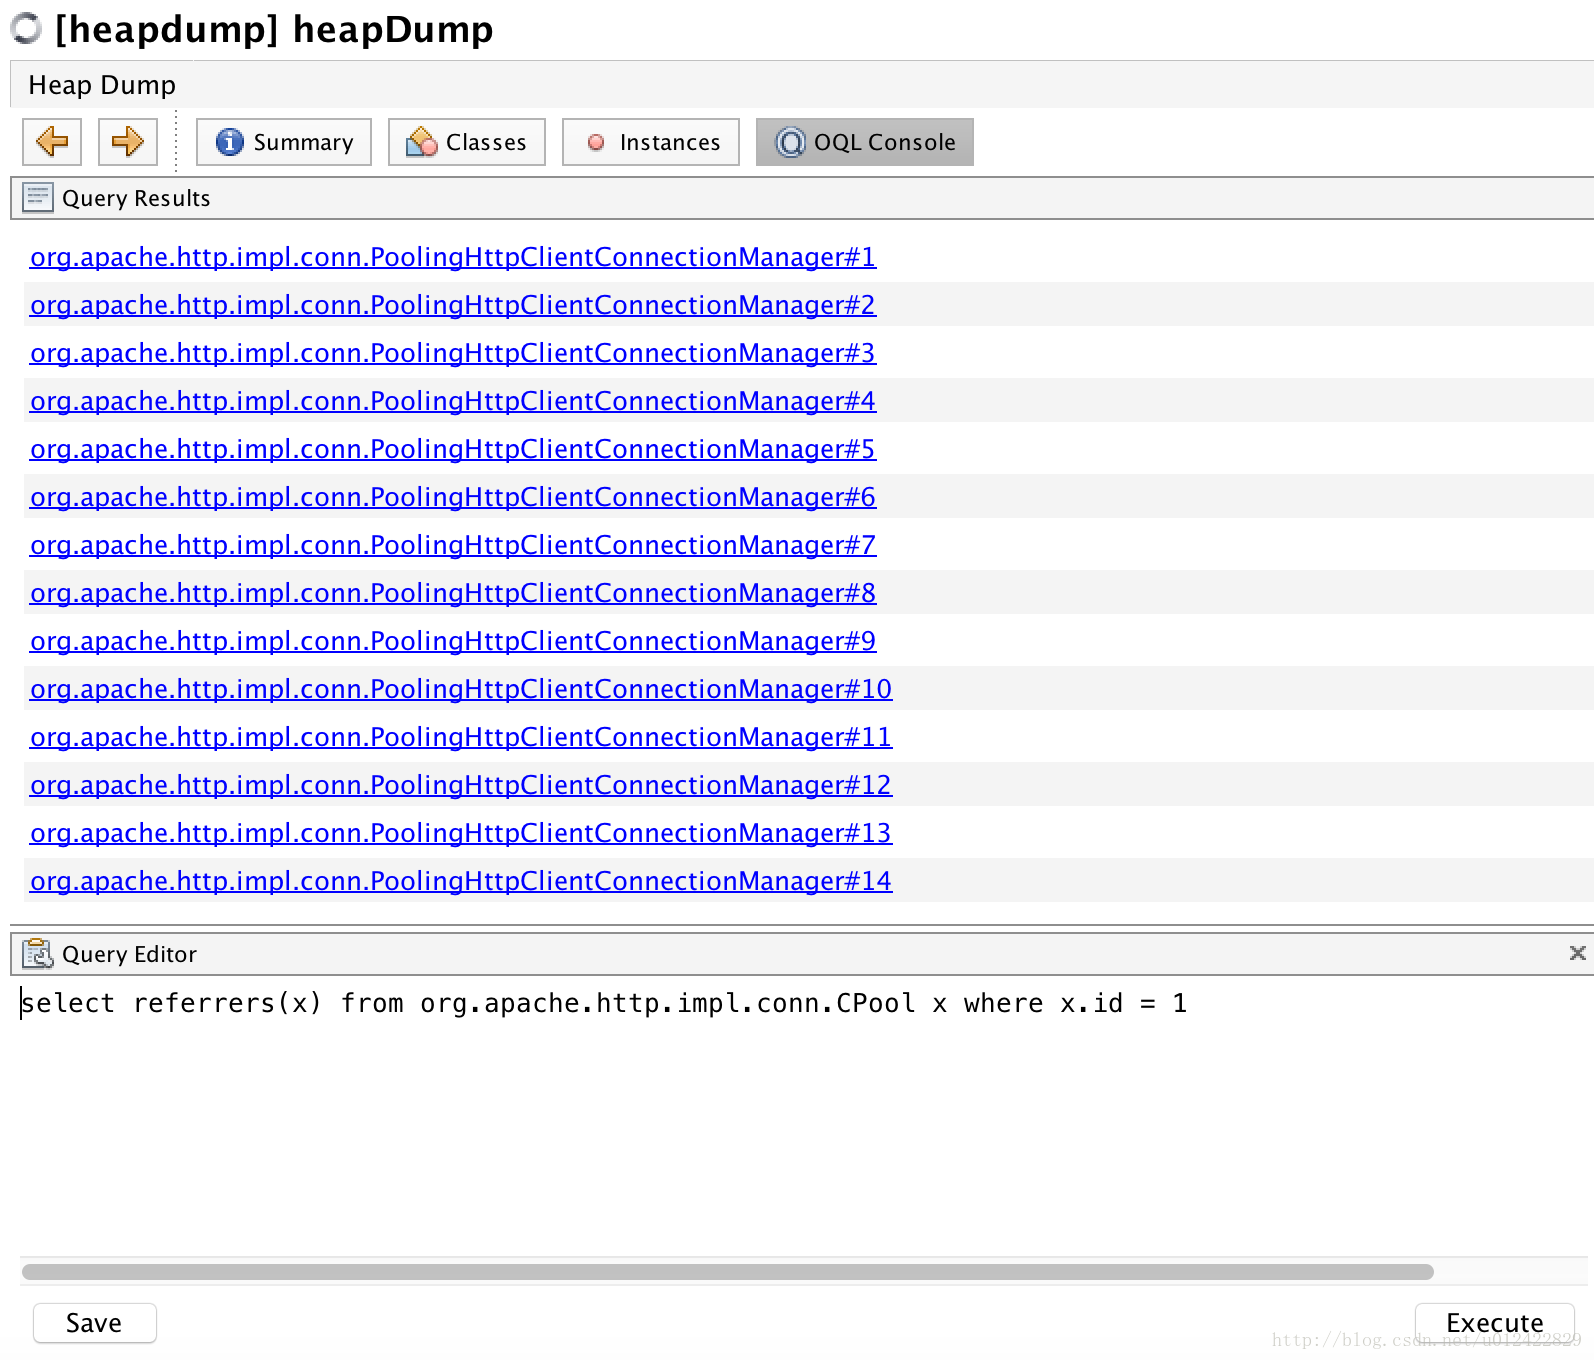Screen dimensions: 1594x1360
Task: Follow the PoolingHttpClientConnectionManager#9 link
Action: pyautogui.click(x=453, y=641)
